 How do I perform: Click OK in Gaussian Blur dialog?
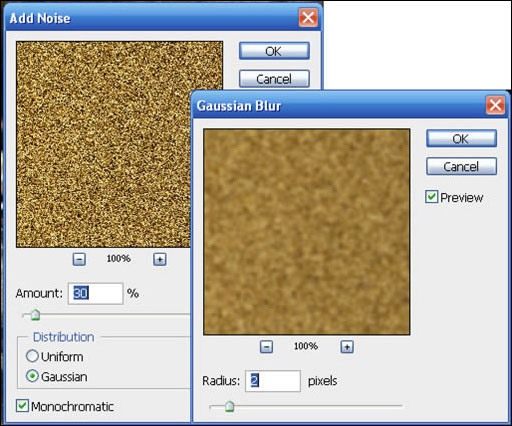[461, 138]
